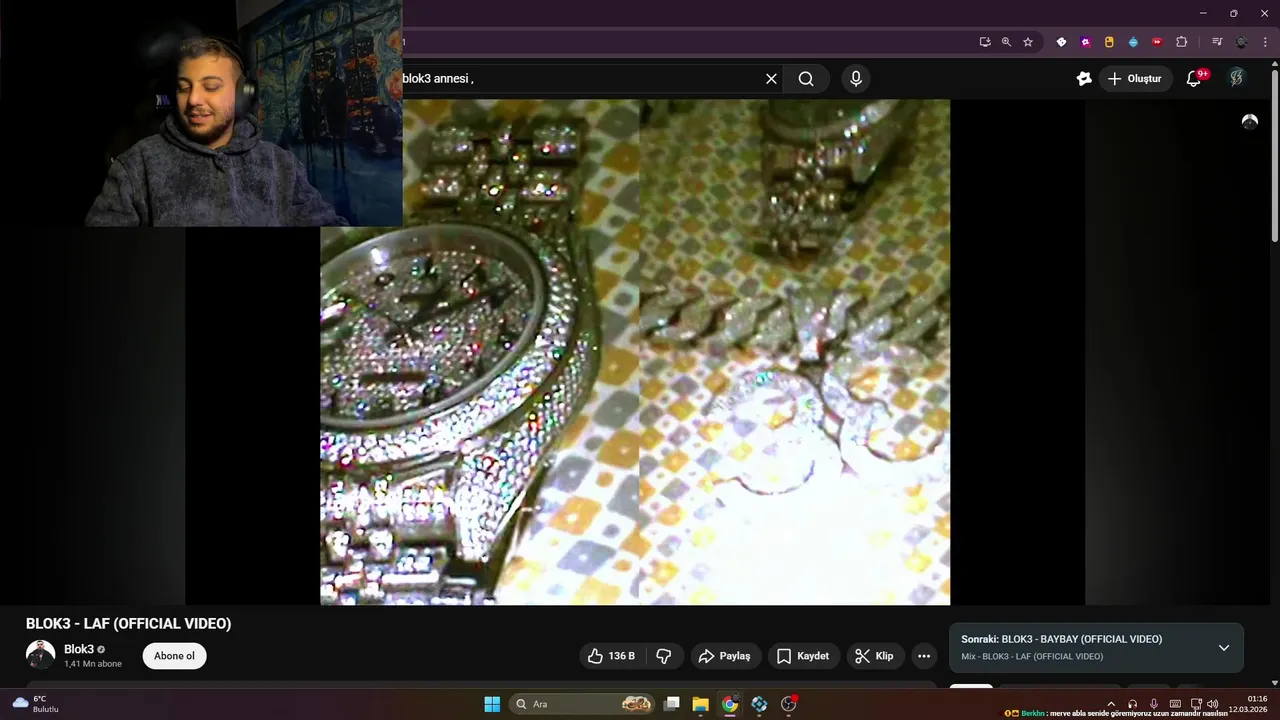Open the Chrome three-dot menu
The width and height of the screenshot is (1280, 720).
(x=1265, y=42)
